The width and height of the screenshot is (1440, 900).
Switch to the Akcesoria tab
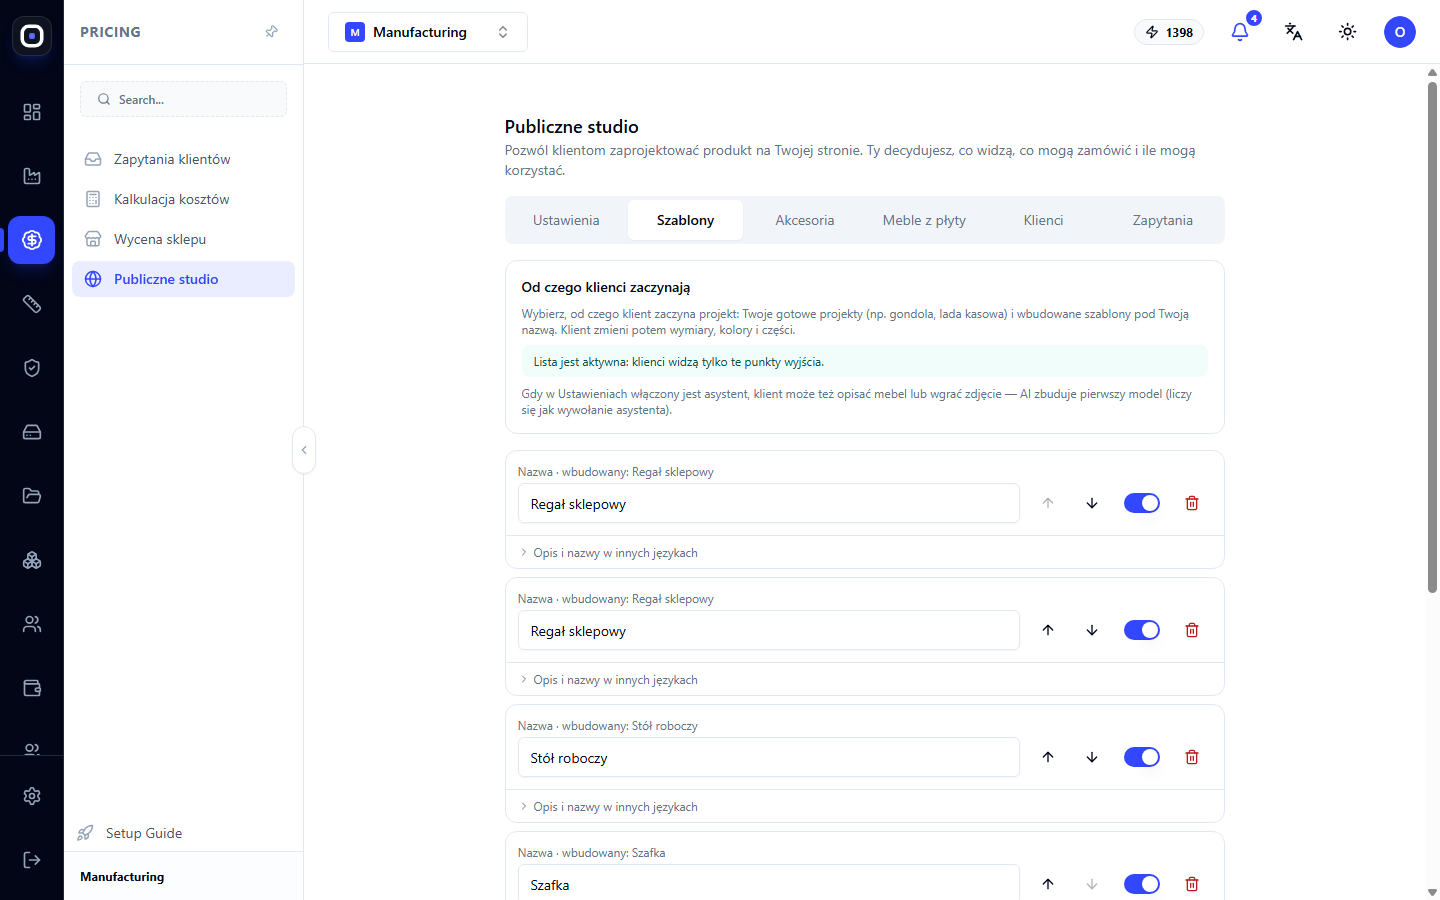805,220
